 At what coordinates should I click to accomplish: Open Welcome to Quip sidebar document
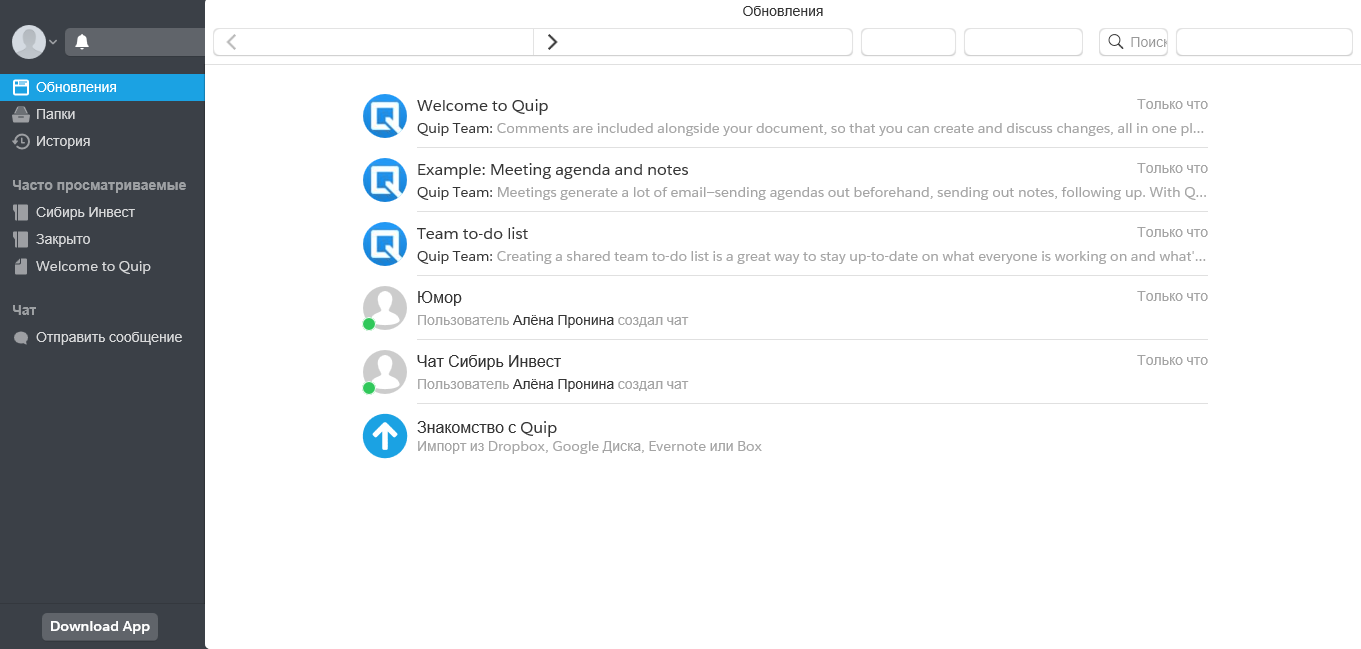tap(102, 266)
